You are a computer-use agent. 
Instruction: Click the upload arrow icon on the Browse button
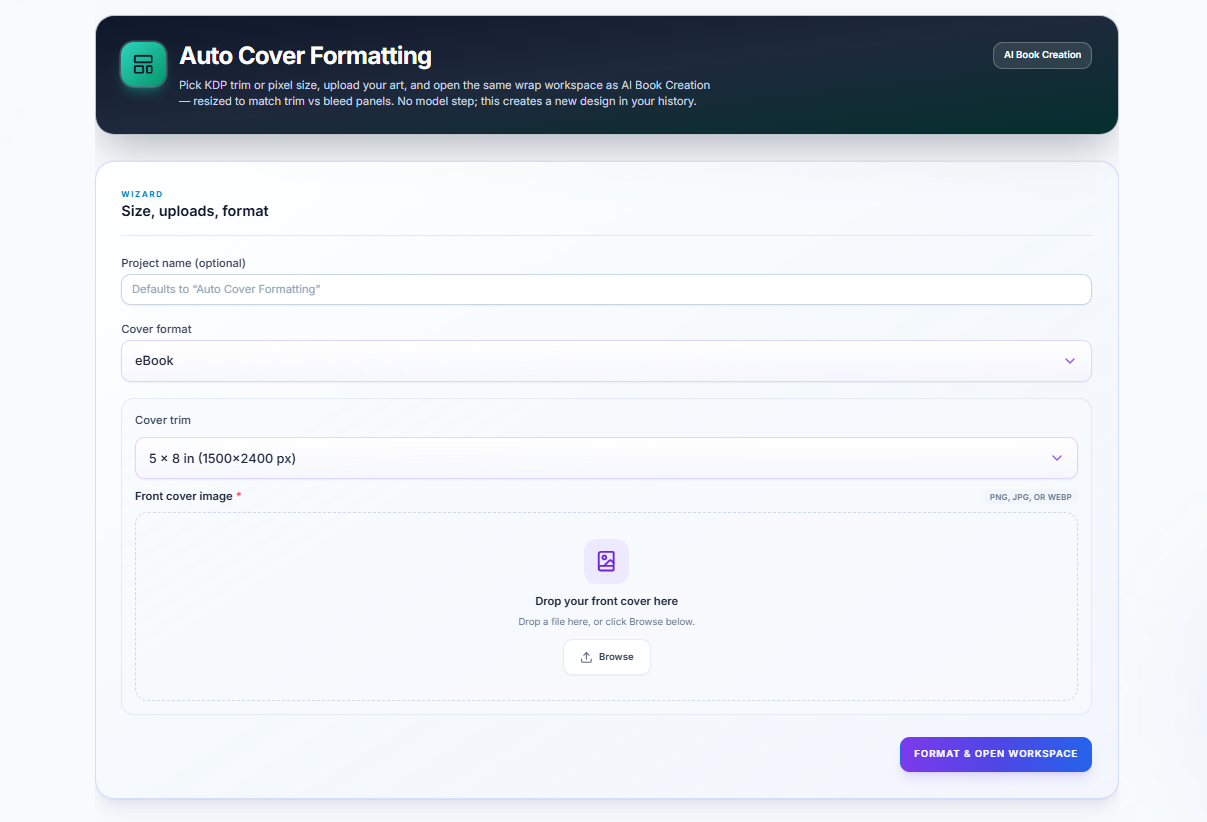click(x=586, y=657)
